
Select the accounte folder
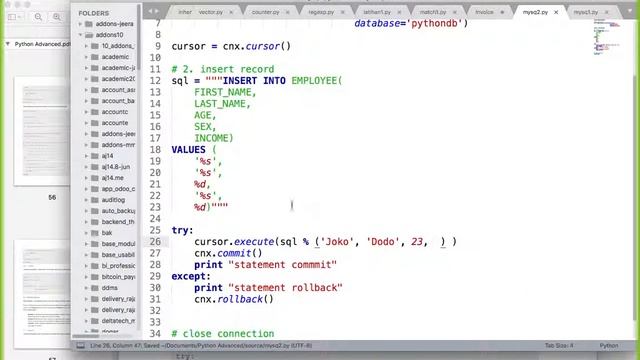115,123
